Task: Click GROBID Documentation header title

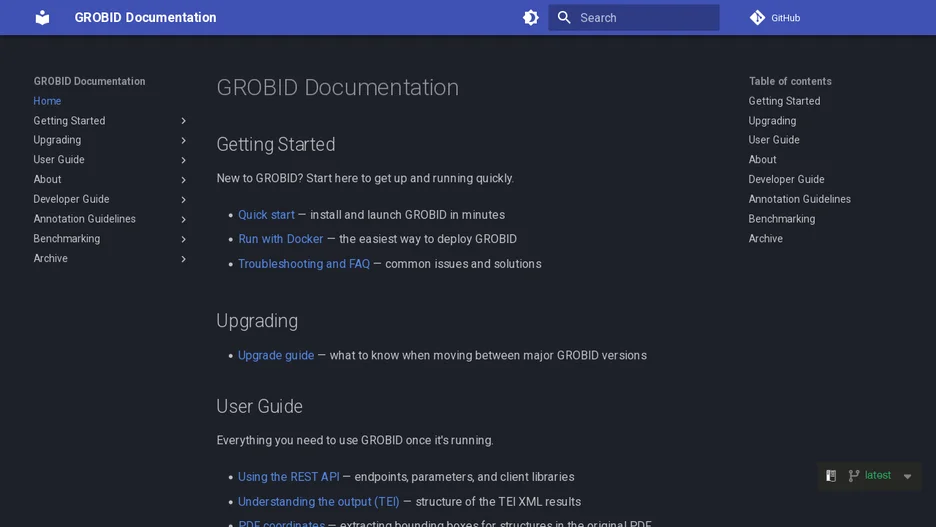Action: [146, 18]
